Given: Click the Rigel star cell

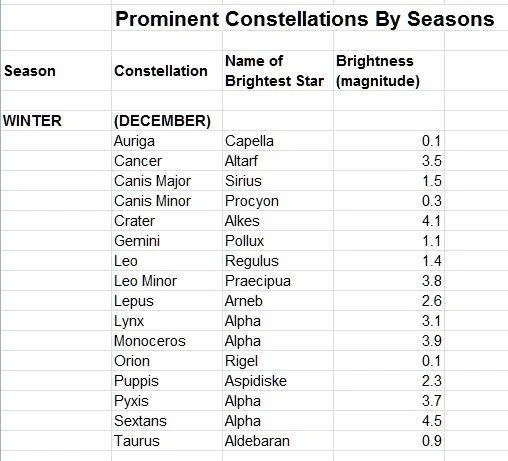Looking at the screenshot, I should coord(278,361).
